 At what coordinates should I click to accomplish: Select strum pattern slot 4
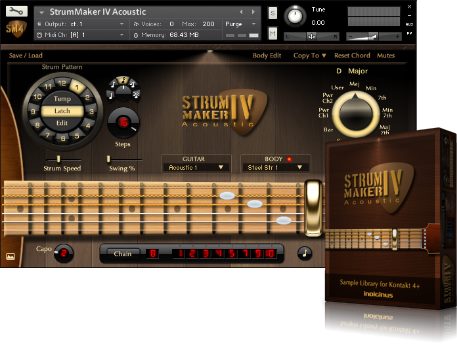(x=88, y=126)
